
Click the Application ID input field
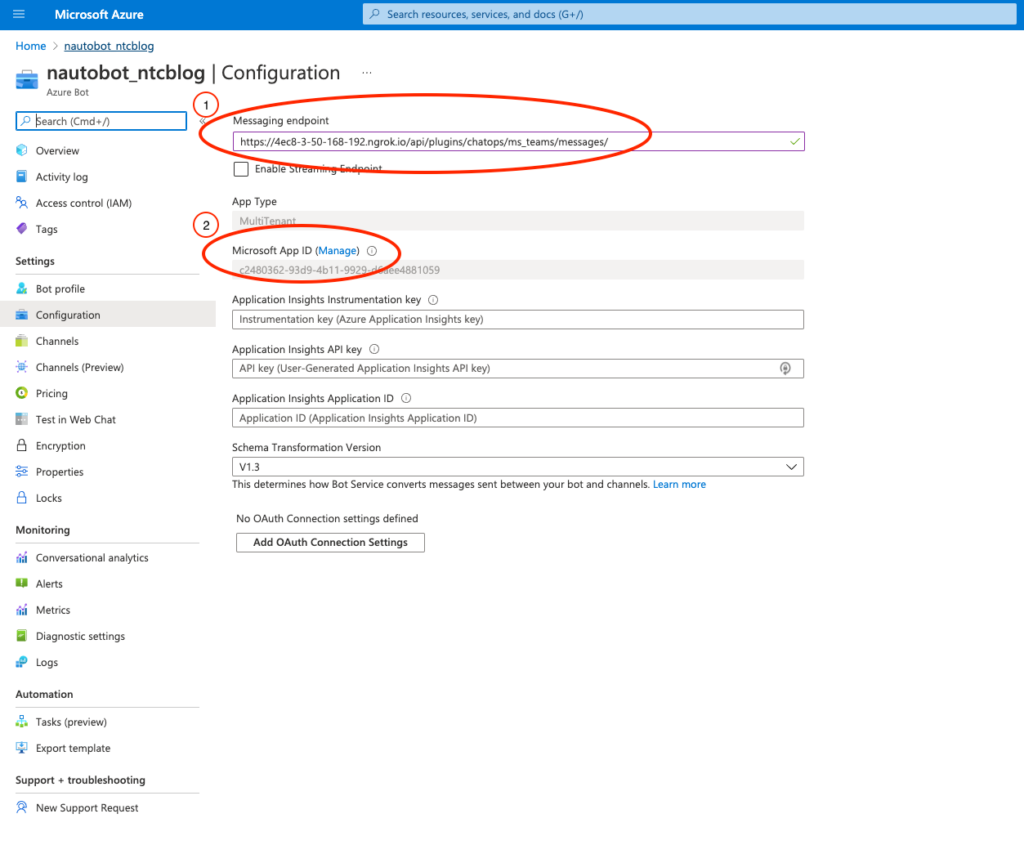point(518,418)
